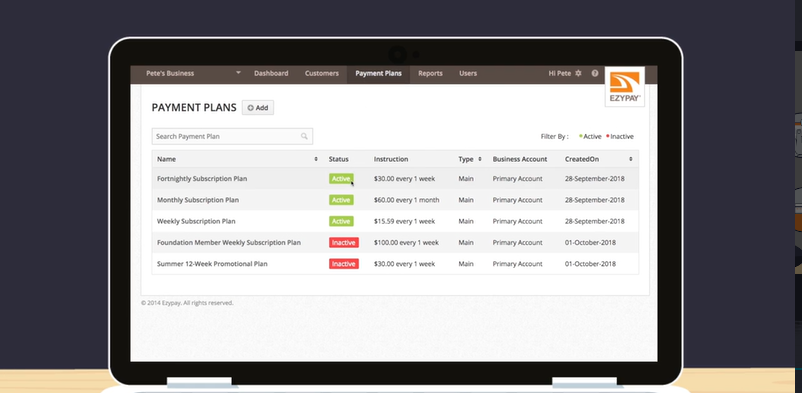Click the "$100.00 every 1 week" cell
This screenshot has height=393, width=802.
[406, 243]
